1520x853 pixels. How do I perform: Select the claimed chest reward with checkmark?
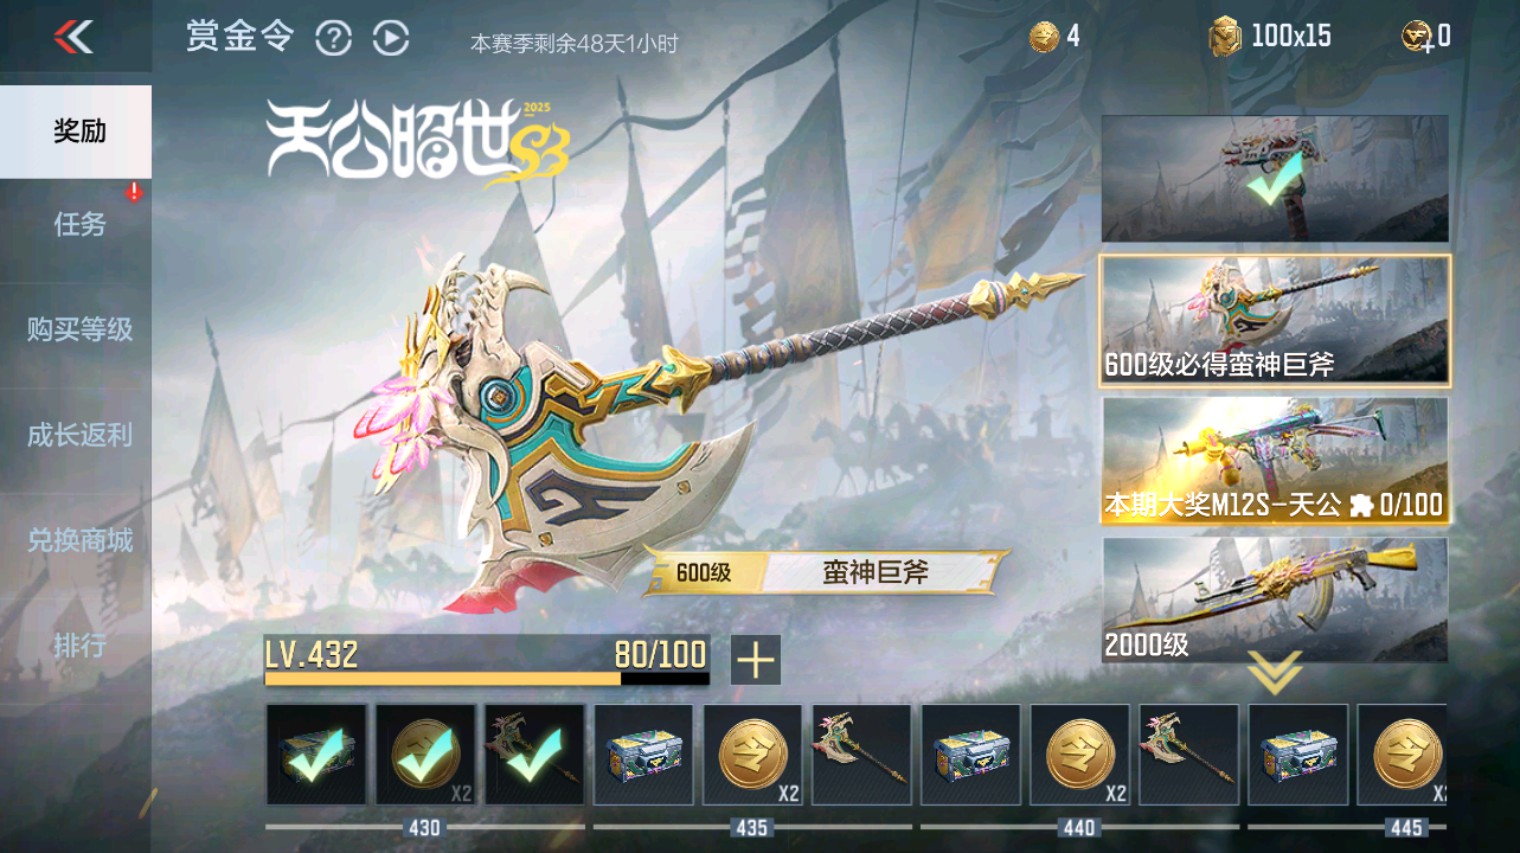[x=316, y=755]
